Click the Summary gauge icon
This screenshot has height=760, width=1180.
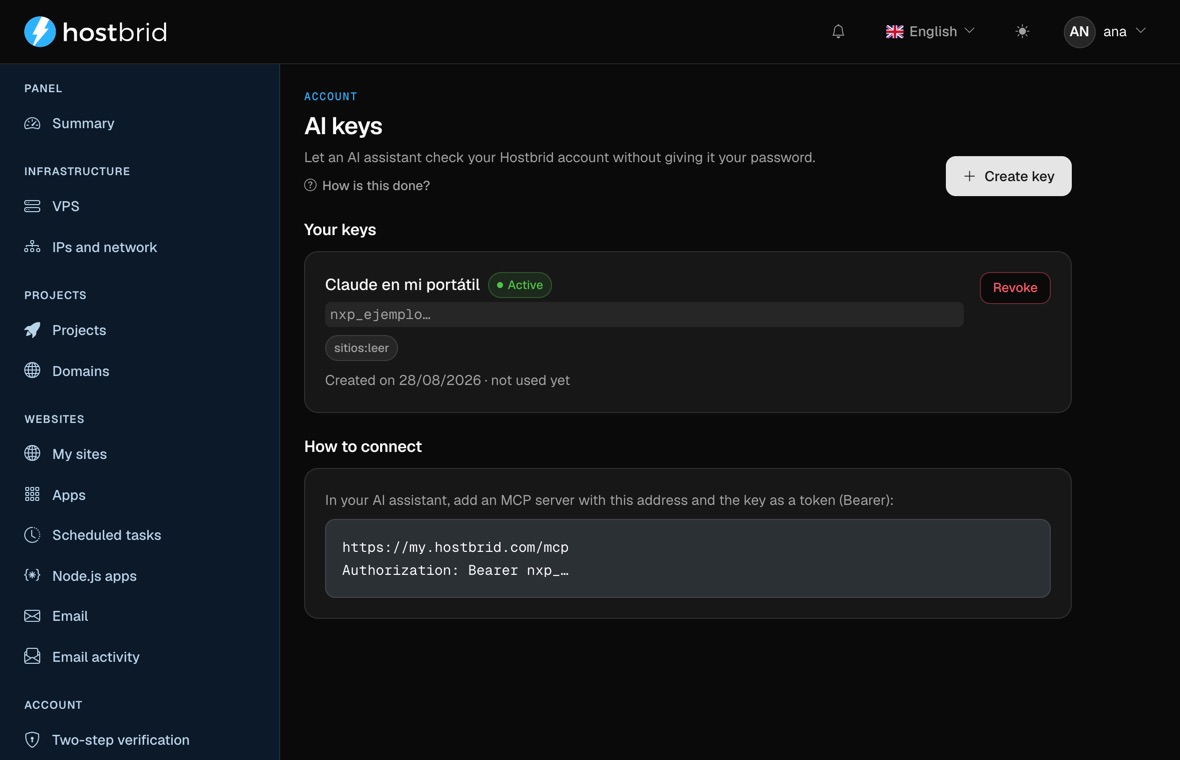click(x=32, y=123)
